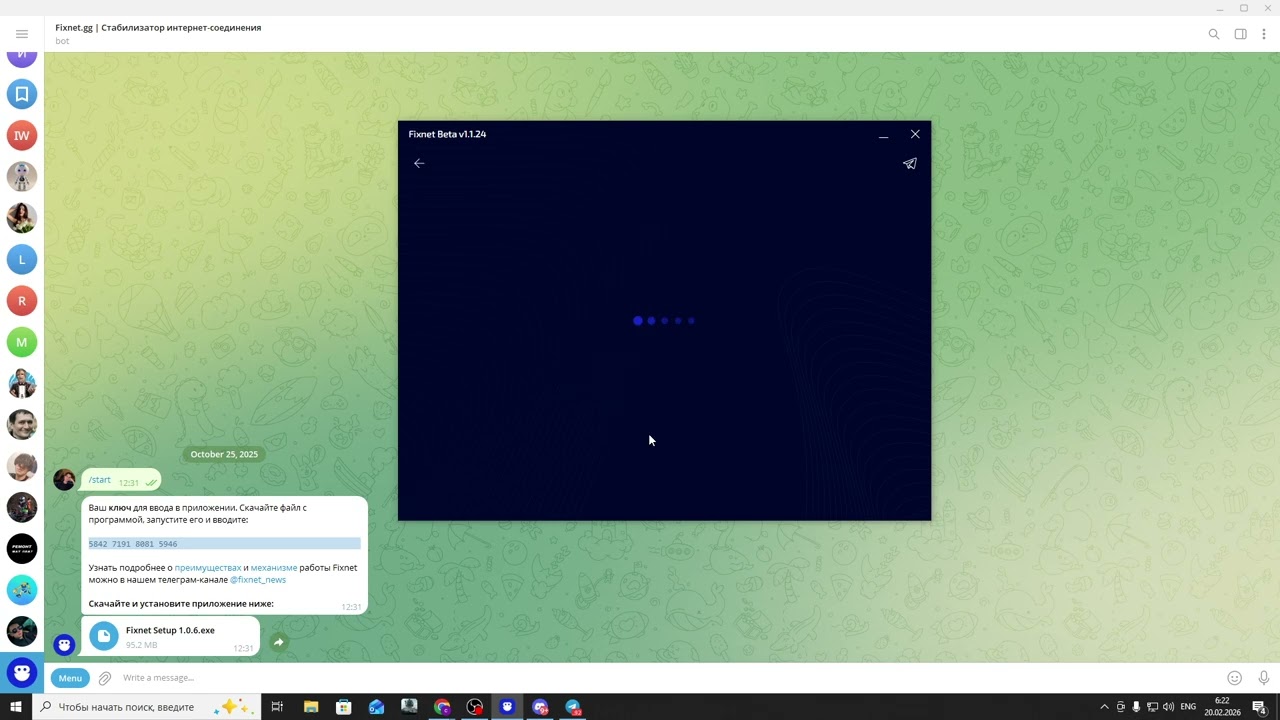
Task: Open the Windows Start menu
Action: click(16, 707)
